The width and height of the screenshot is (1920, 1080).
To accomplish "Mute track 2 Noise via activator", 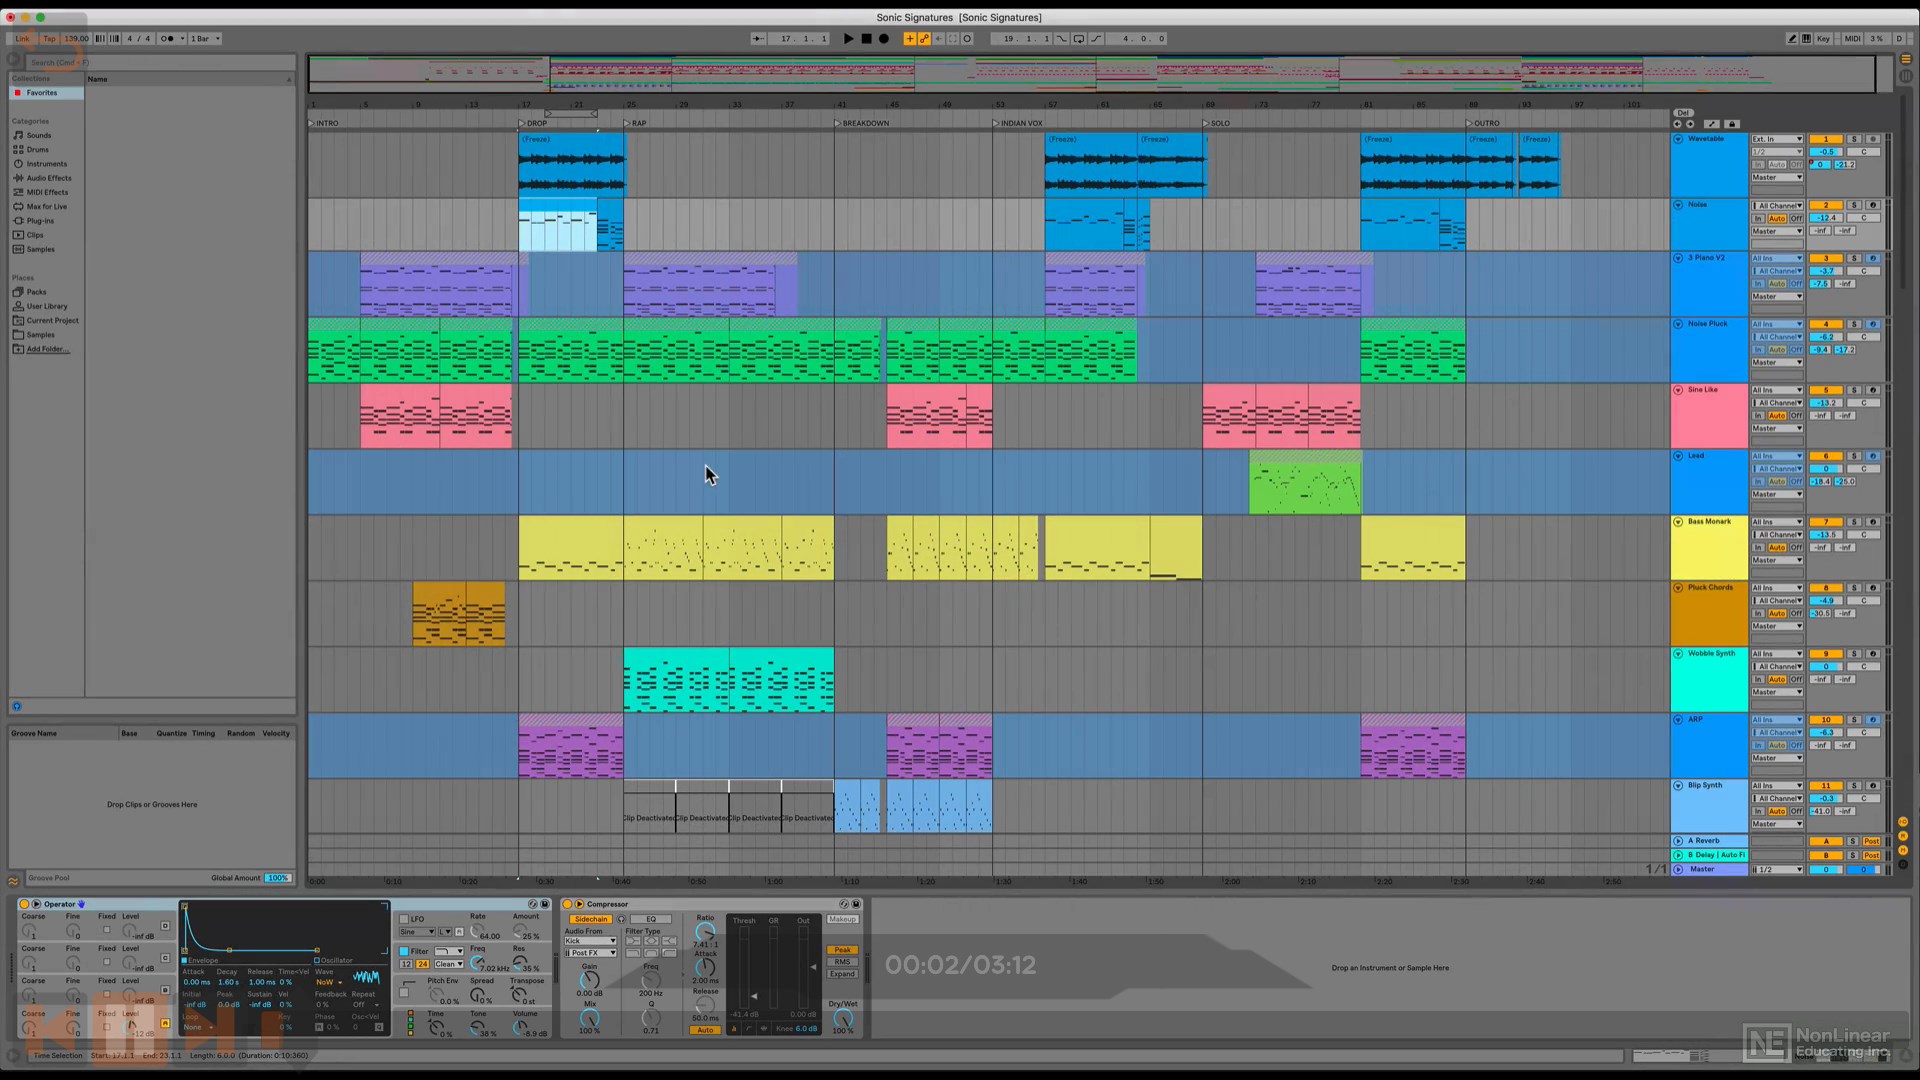I will [1825, 205].
